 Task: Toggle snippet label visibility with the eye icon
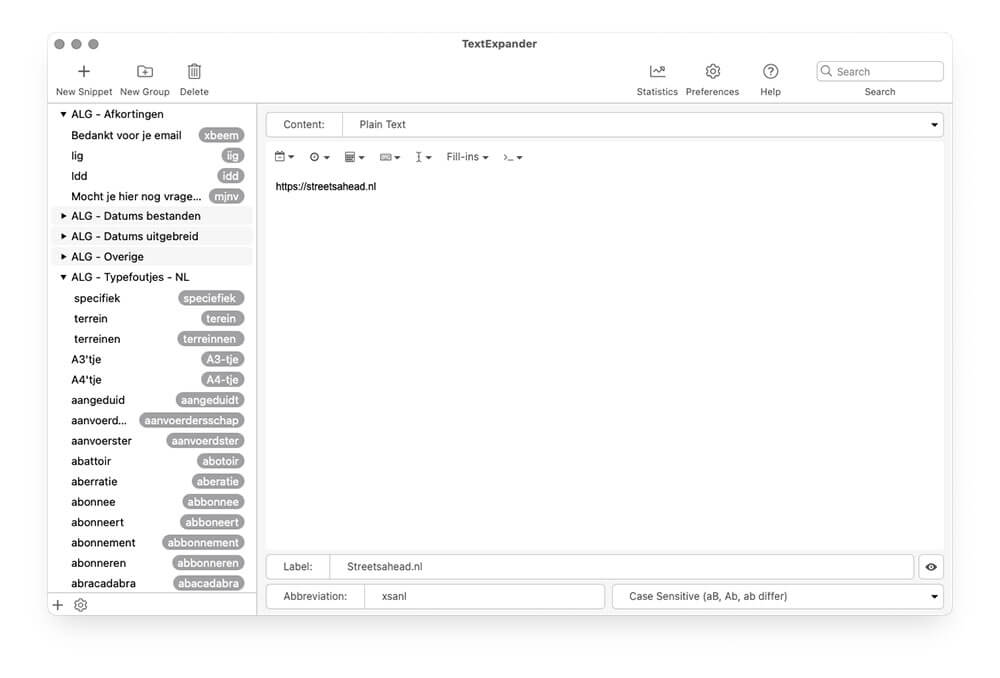(930, 566)
